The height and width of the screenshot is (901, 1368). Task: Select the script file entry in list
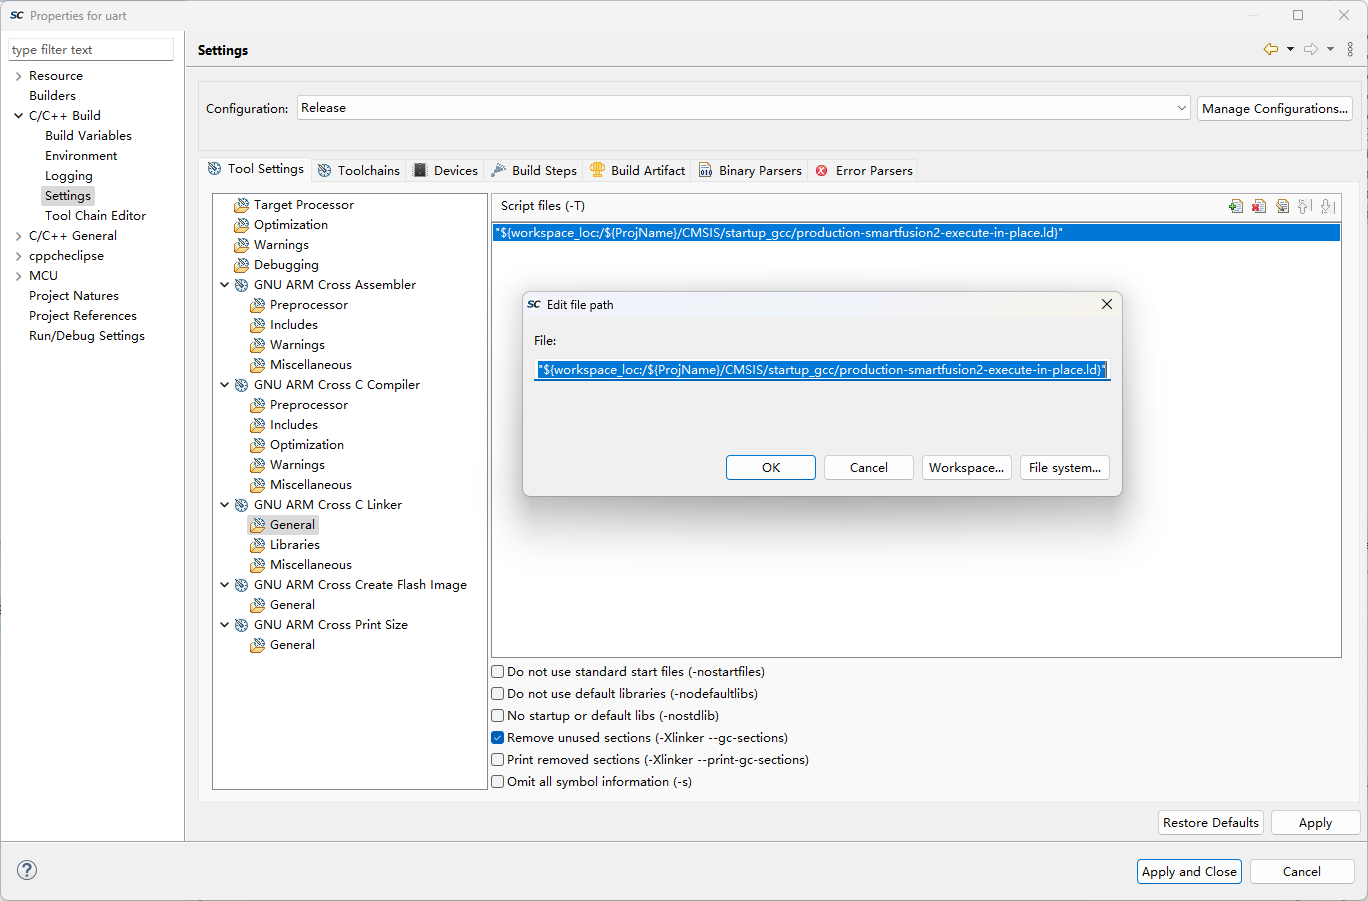point(916,233)
